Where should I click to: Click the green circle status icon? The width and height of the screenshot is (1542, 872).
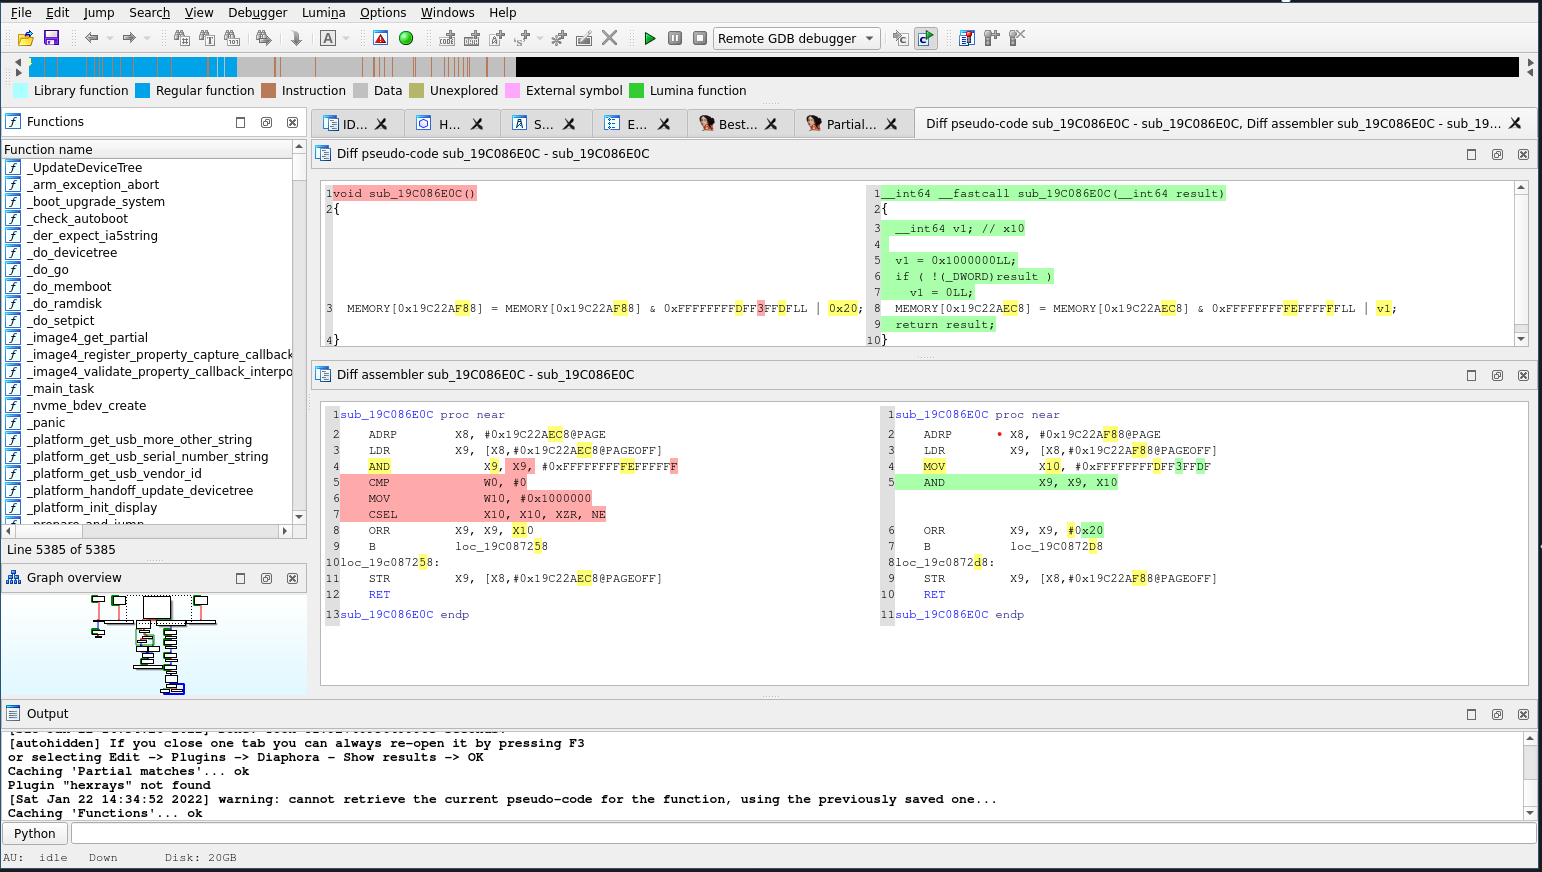[406, 38]
